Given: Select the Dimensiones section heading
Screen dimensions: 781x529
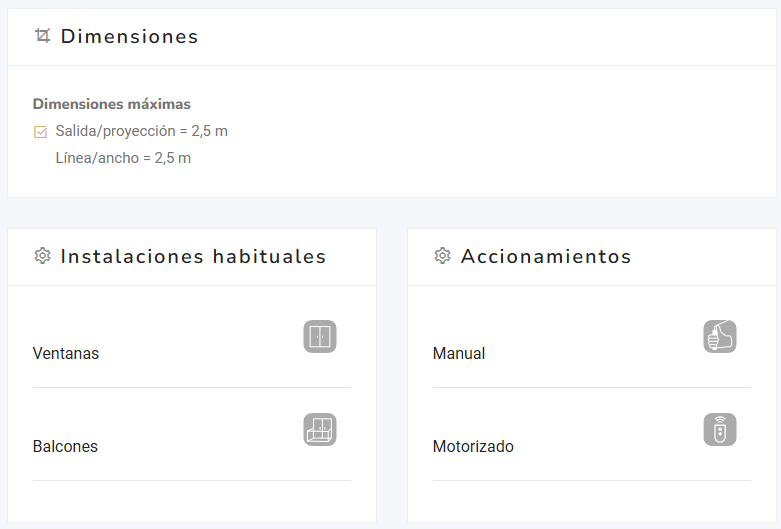Looking at the screenshot, I should 130,37.
